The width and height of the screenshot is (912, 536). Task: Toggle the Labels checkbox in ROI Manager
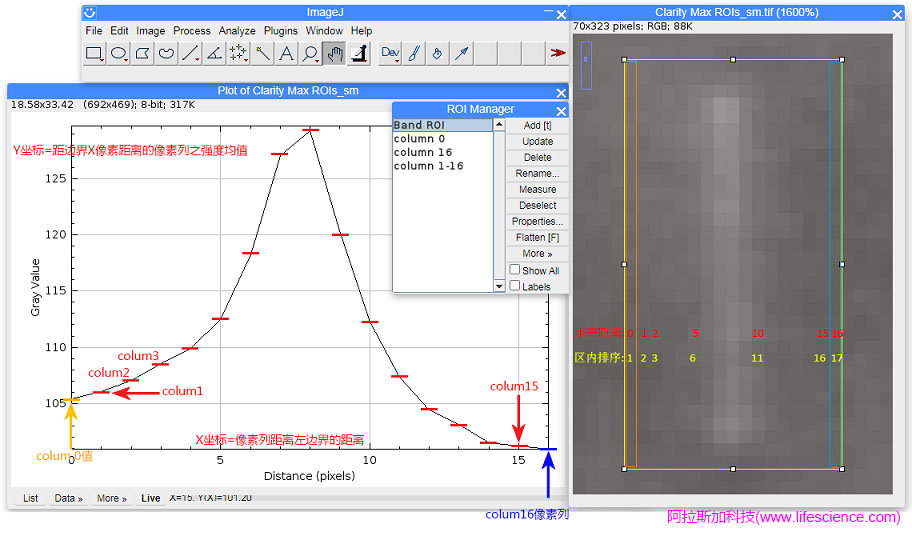click(515, 286)
